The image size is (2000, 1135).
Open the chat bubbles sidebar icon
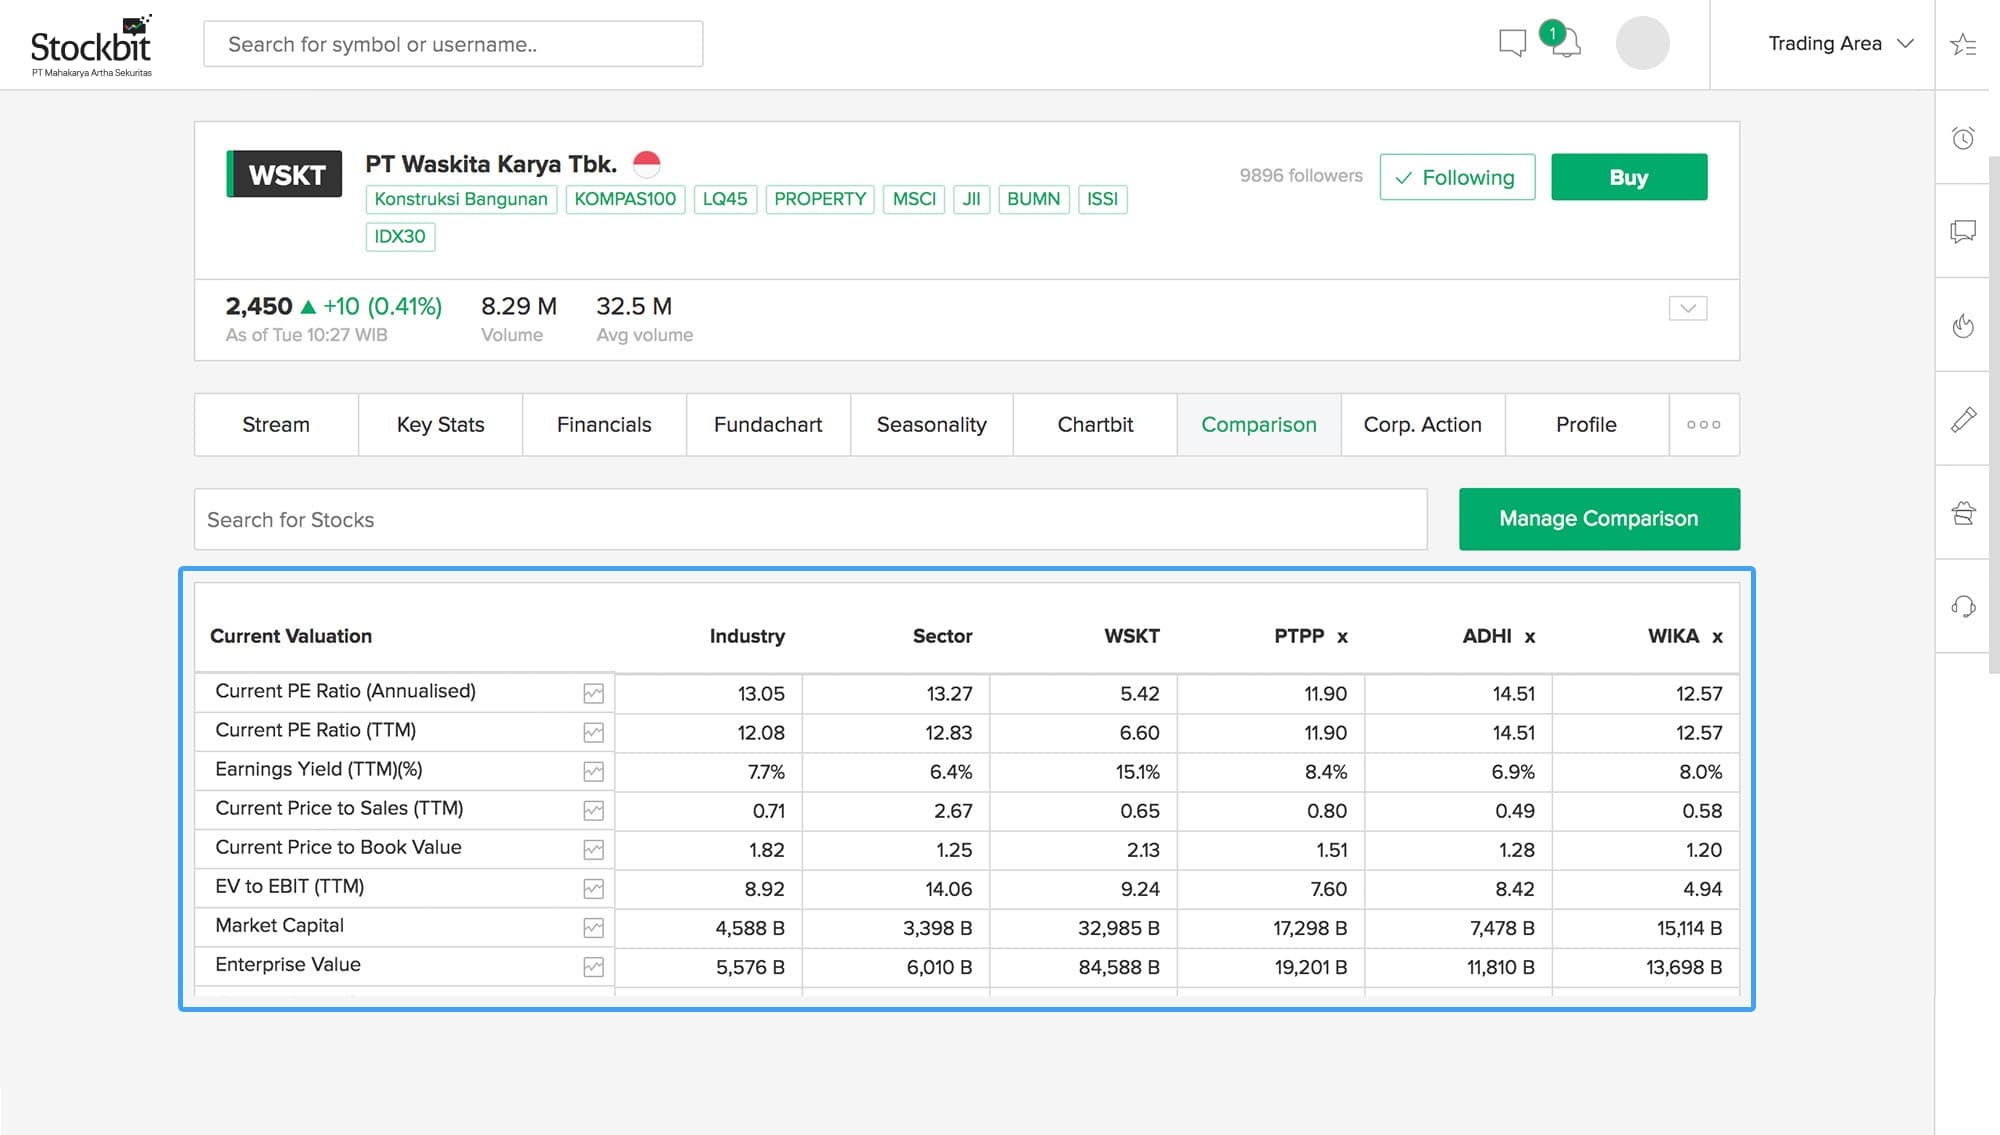(x=1963, y=232)
